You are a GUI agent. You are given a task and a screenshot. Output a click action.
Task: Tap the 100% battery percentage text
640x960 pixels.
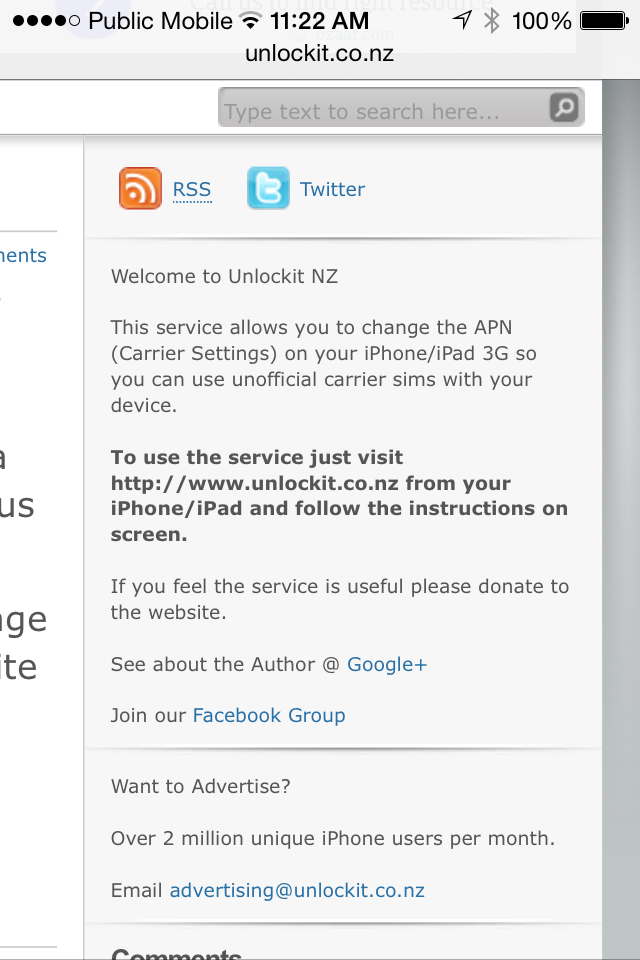tap(541, 21)
